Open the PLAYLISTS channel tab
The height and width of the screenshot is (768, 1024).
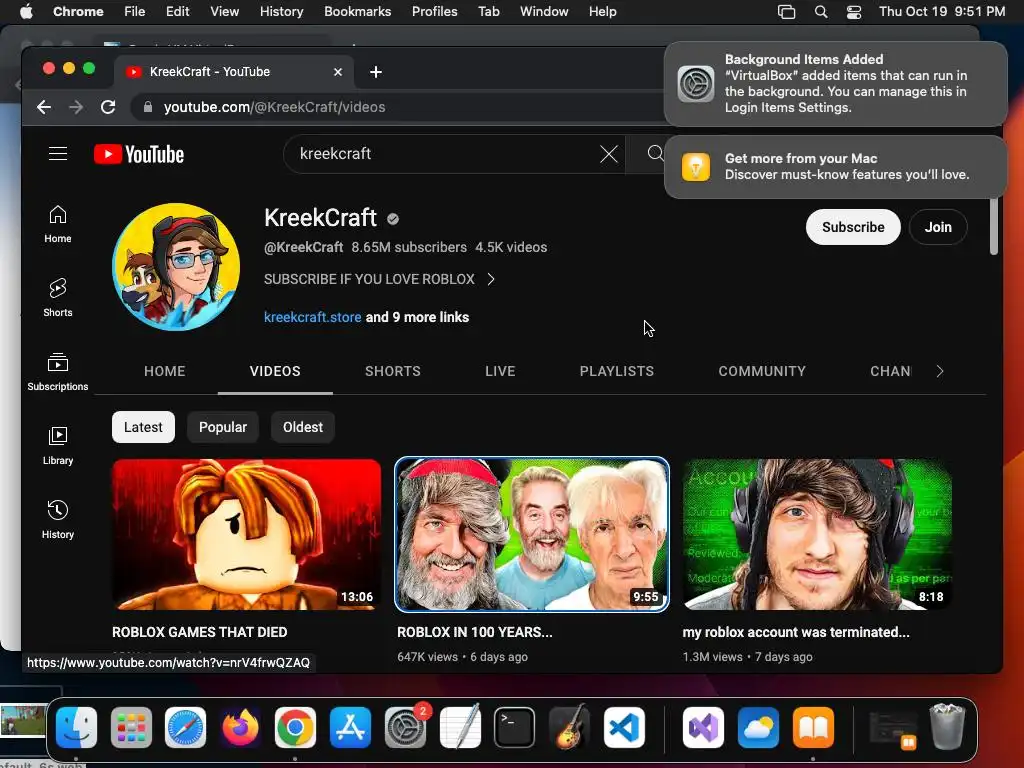point(616,371)
